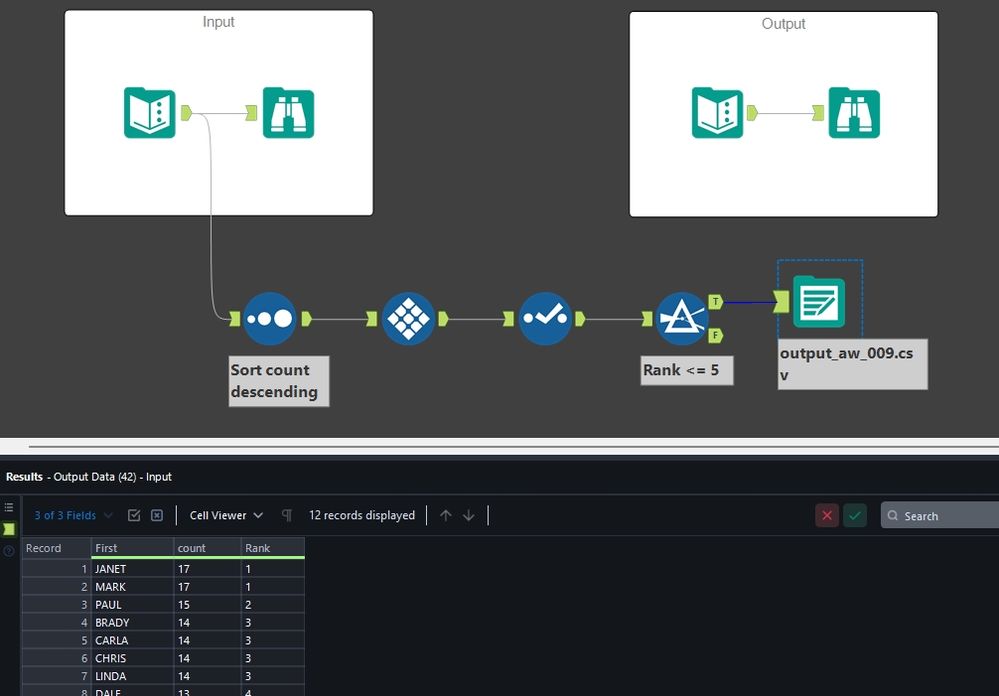Click the deselect-all icon in Results toolbar
Screen dimensions: 999x696
[157, 514]
